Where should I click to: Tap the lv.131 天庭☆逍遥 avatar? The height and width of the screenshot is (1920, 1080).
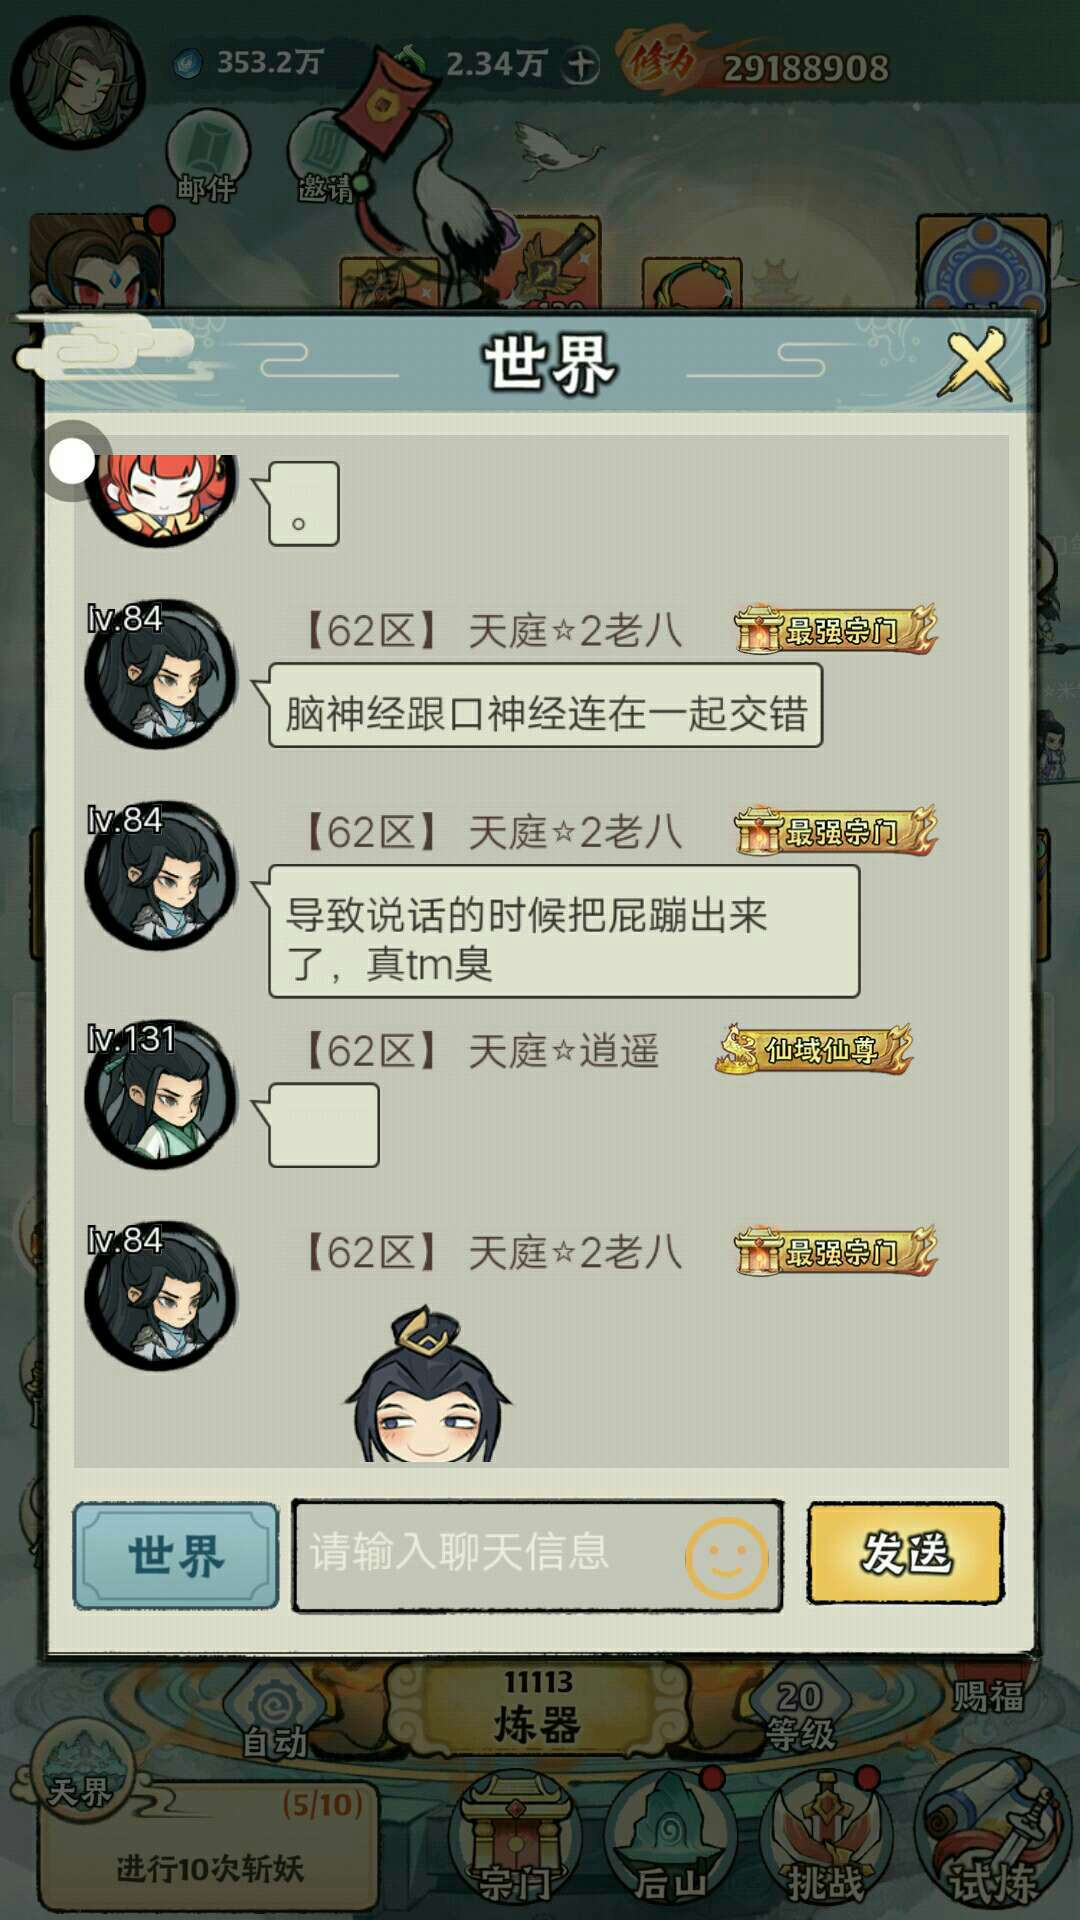click(x=160, y=1095)
